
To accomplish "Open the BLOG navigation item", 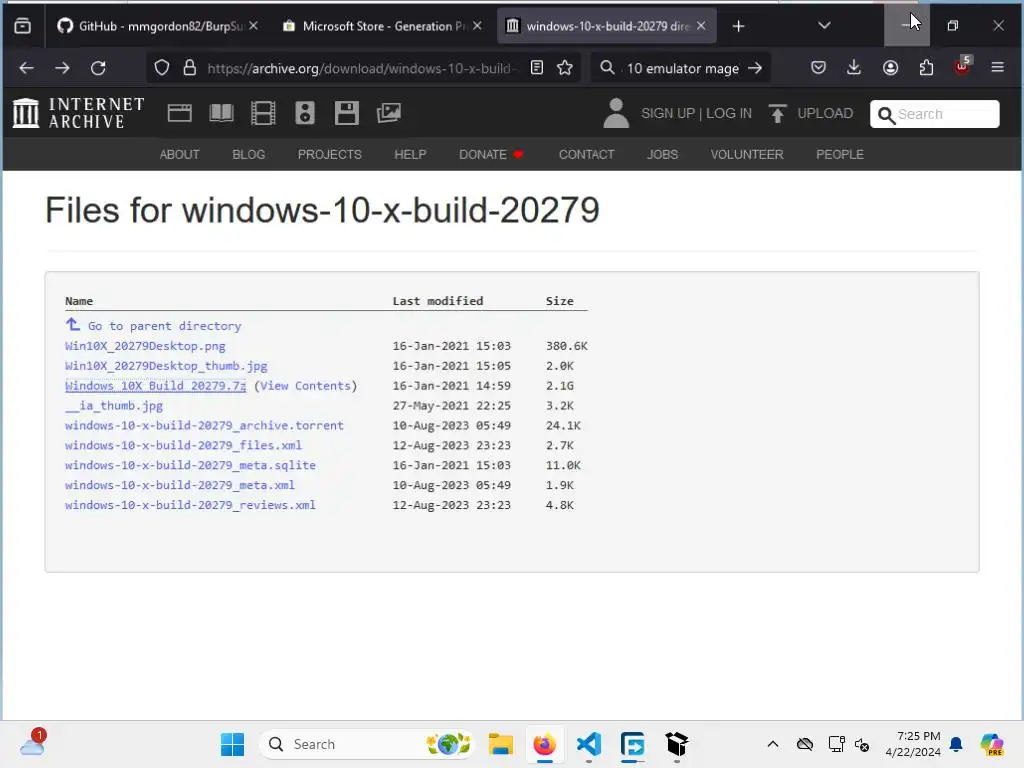I will tap(249, 155).
